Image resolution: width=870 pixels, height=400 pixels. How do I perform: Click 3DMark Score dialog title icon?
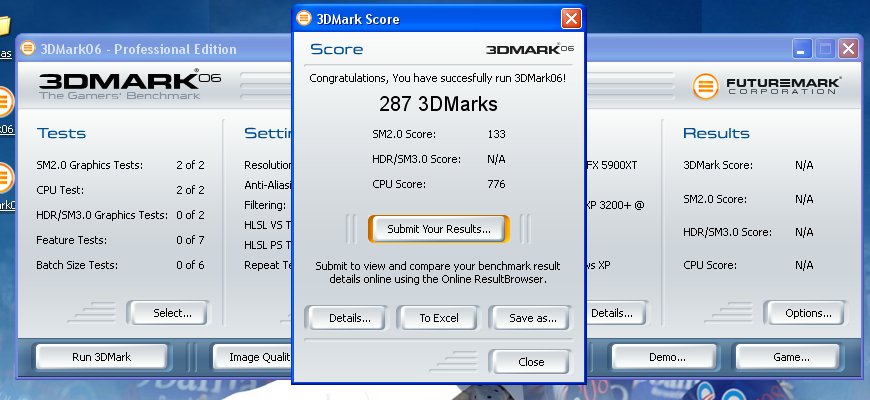point(304,18)
